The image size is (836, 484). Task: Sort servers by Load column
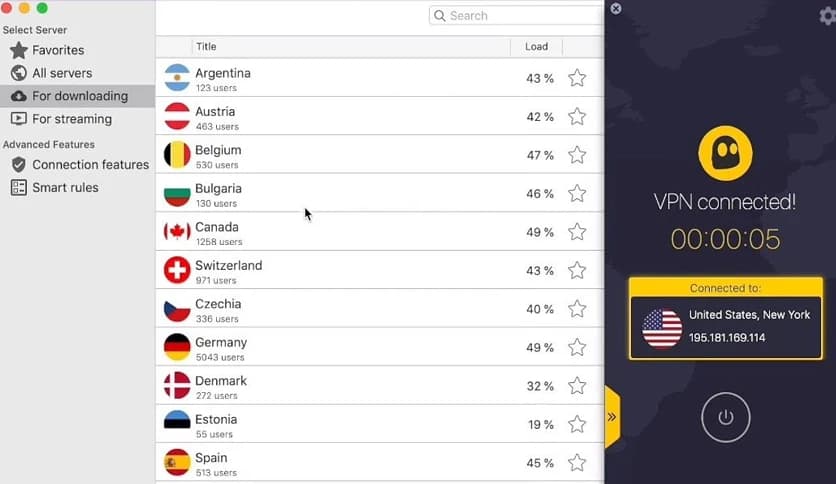point(536,47)
